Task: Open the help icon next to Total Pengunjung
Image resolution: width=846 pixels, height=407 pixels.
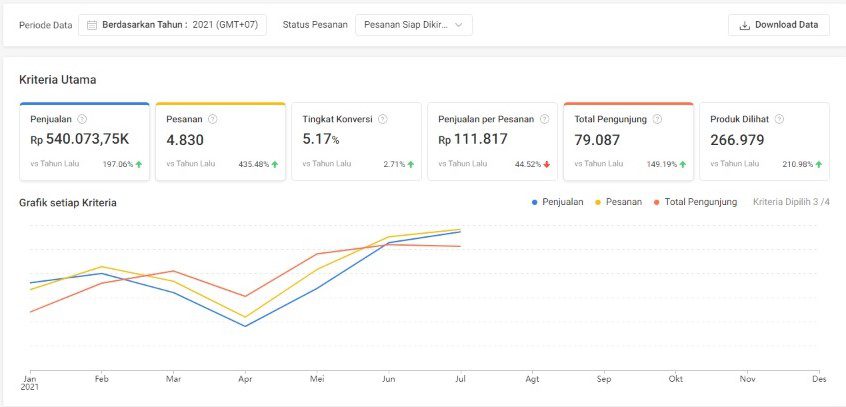Action: tap(657, 119)
